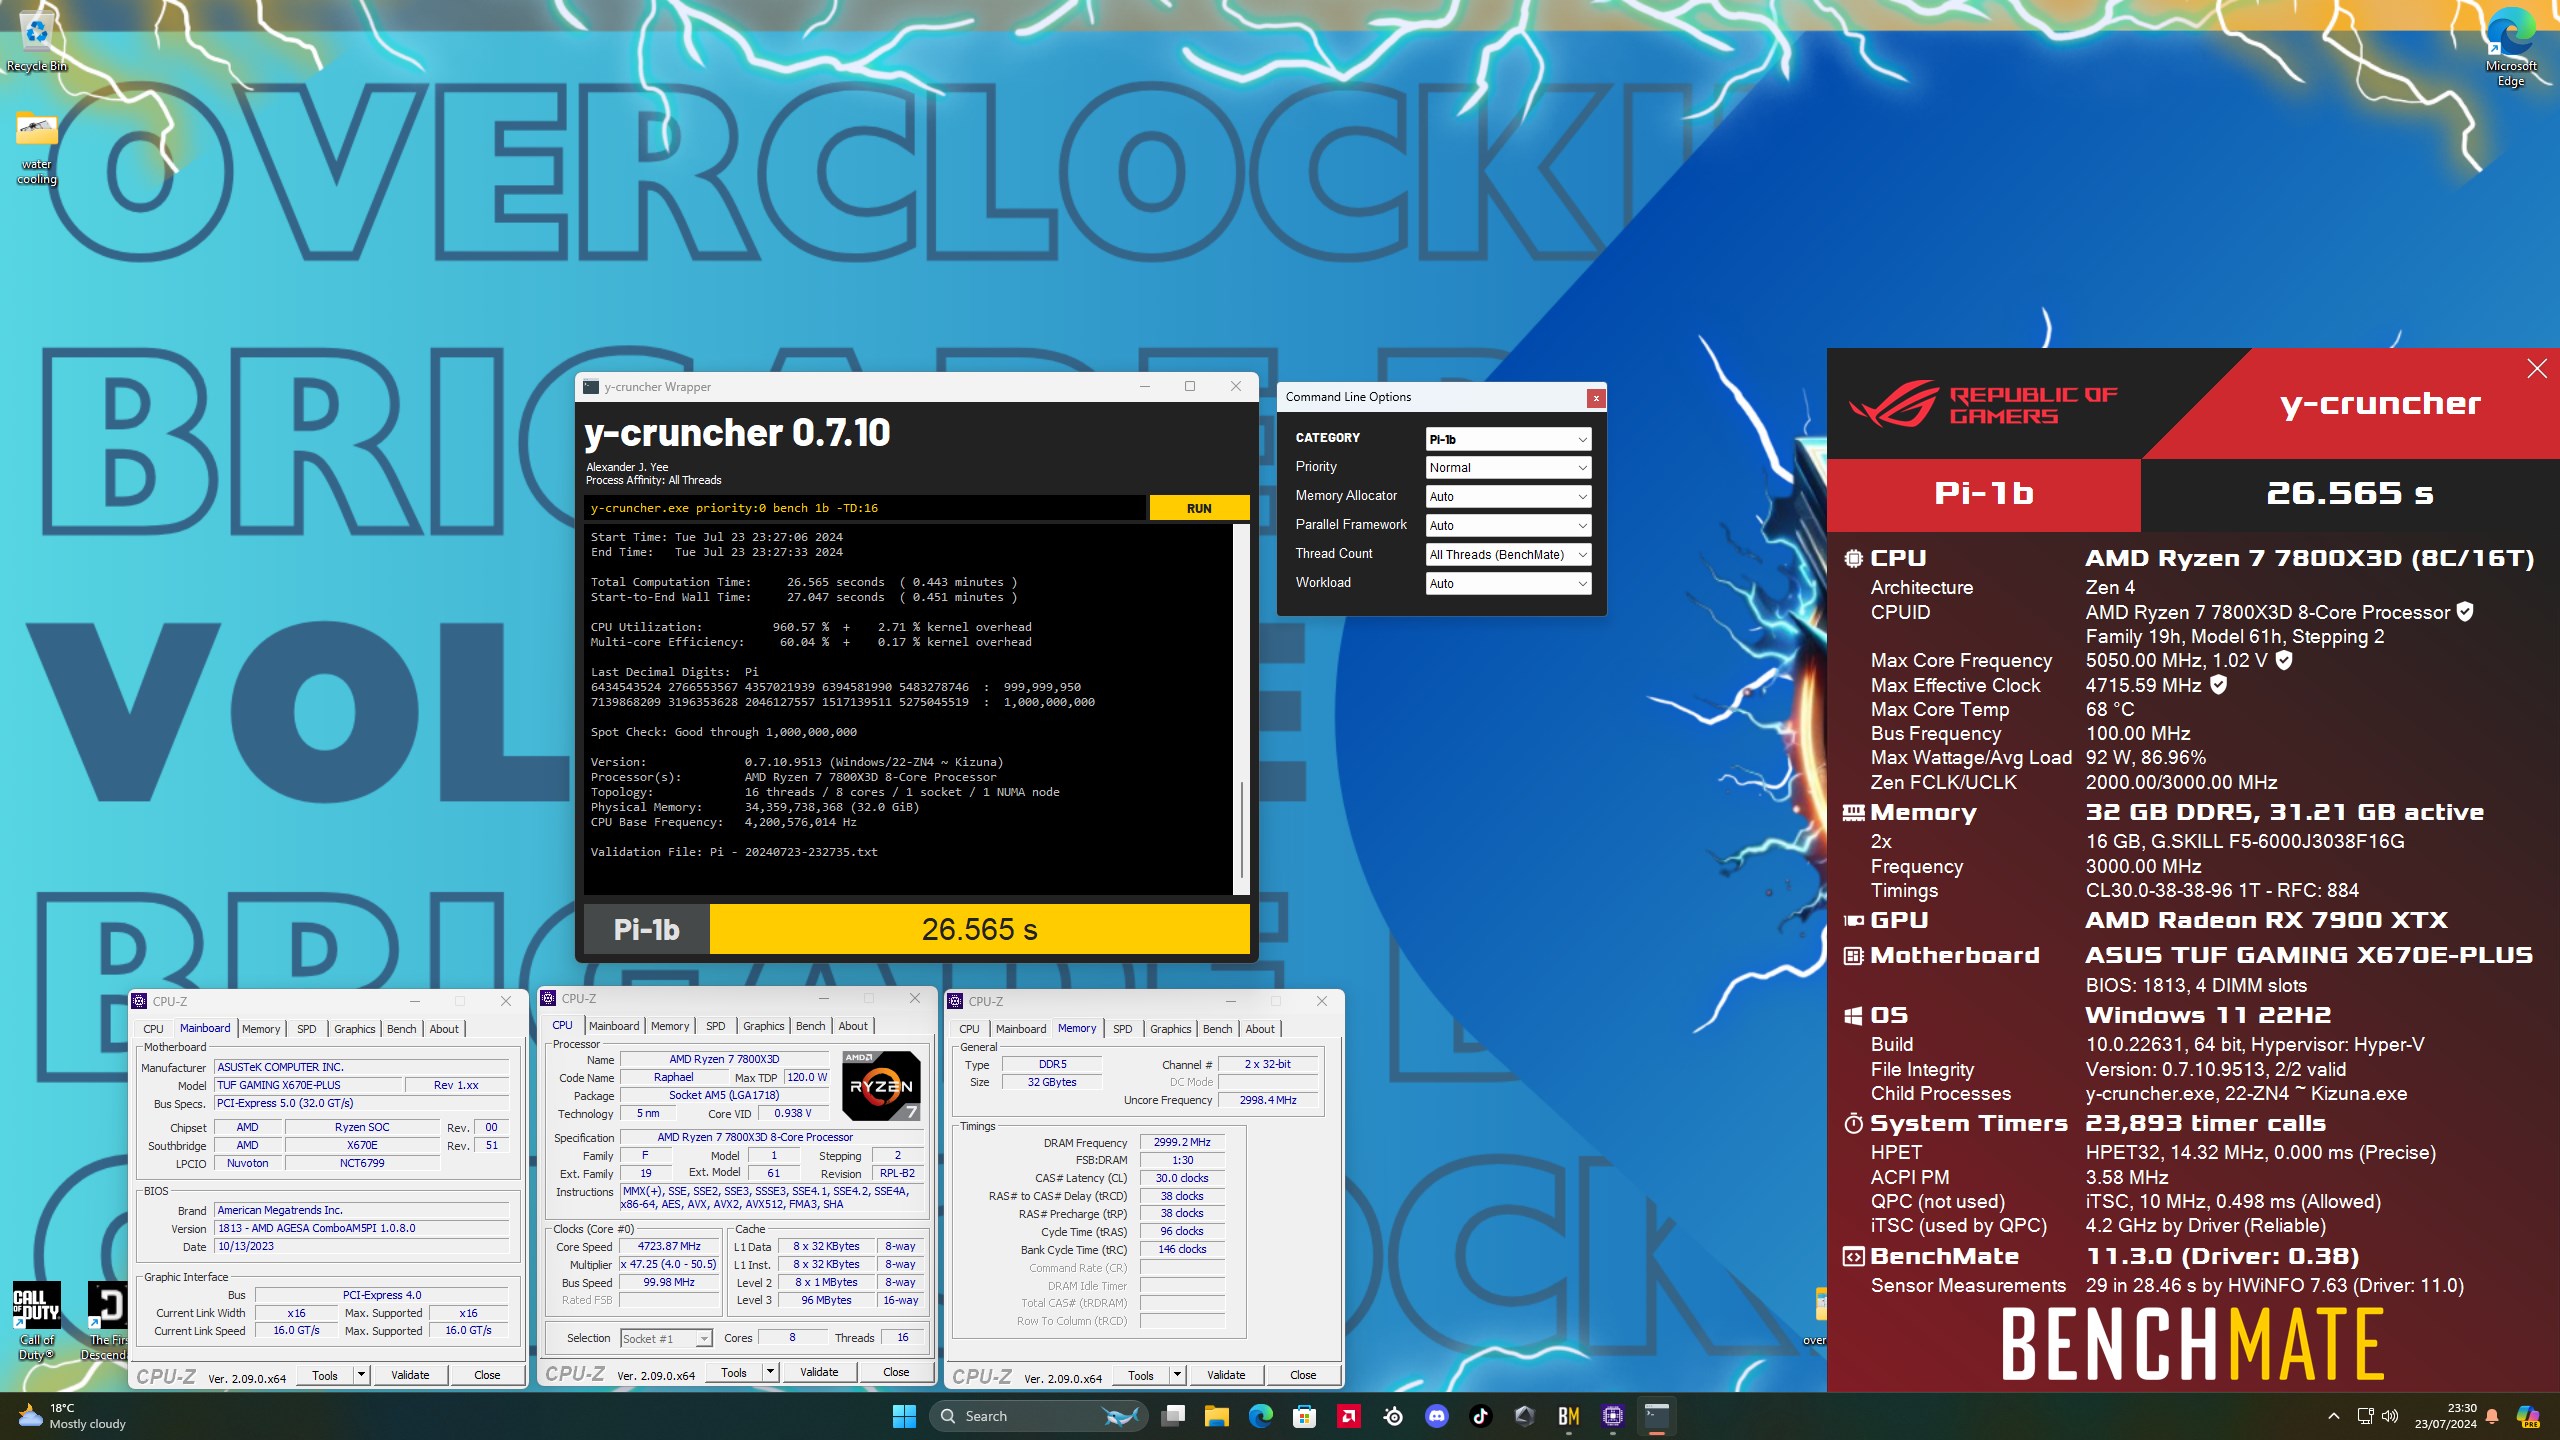
Task: Switch to SPD tab in CPU-Z Mainboard window
Action: (306, 1029)
